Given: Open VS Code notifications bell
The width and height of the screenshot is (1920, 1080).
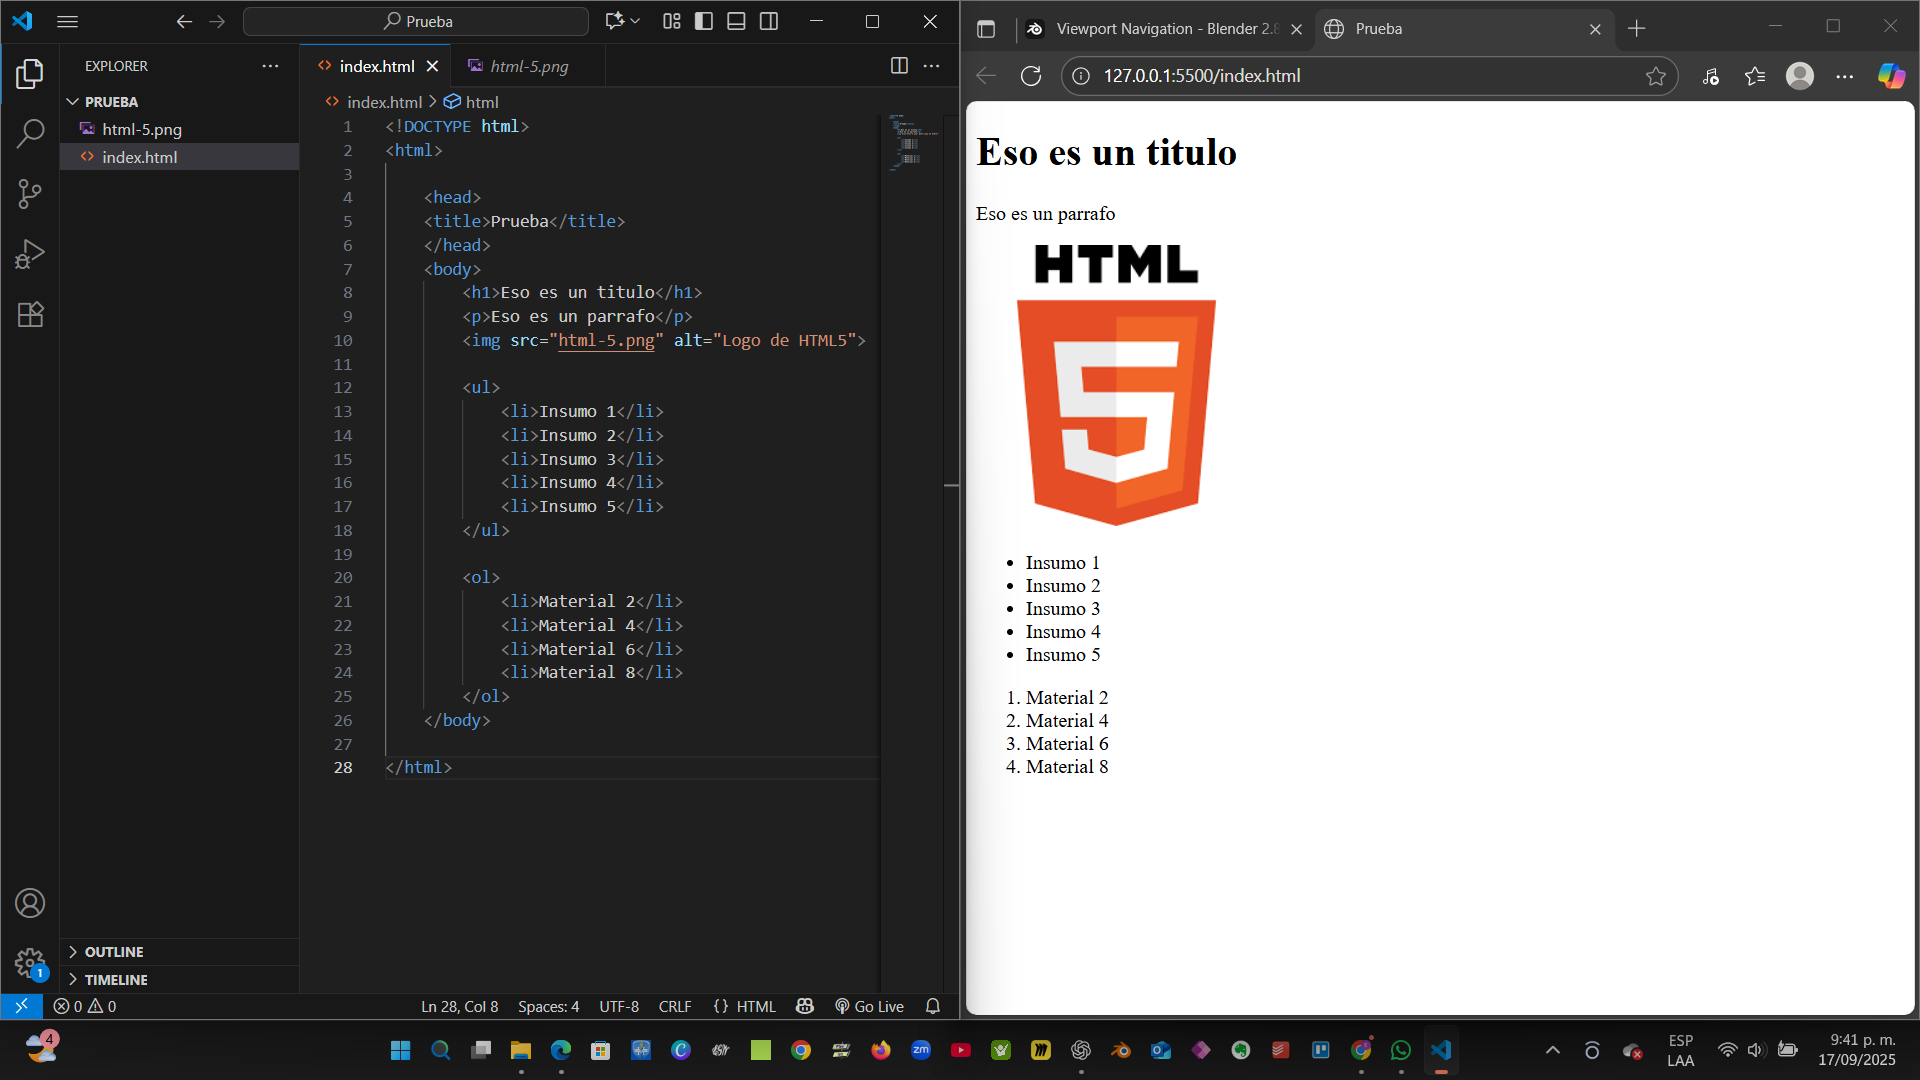Looking at the screenshot, I should [933, 1006].
